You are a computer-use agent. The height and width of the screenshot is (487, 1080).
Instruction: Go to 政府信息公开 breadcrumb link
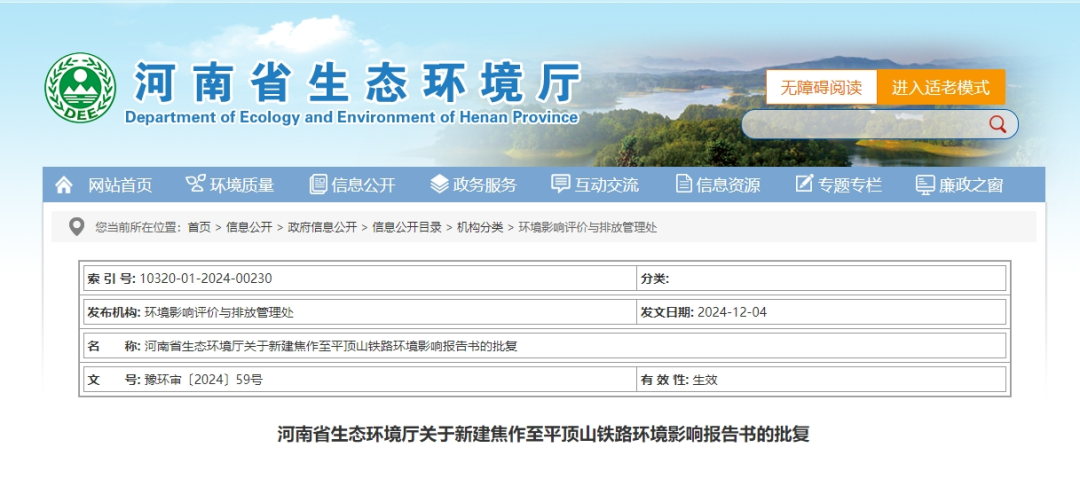click(x=322, y=227)
